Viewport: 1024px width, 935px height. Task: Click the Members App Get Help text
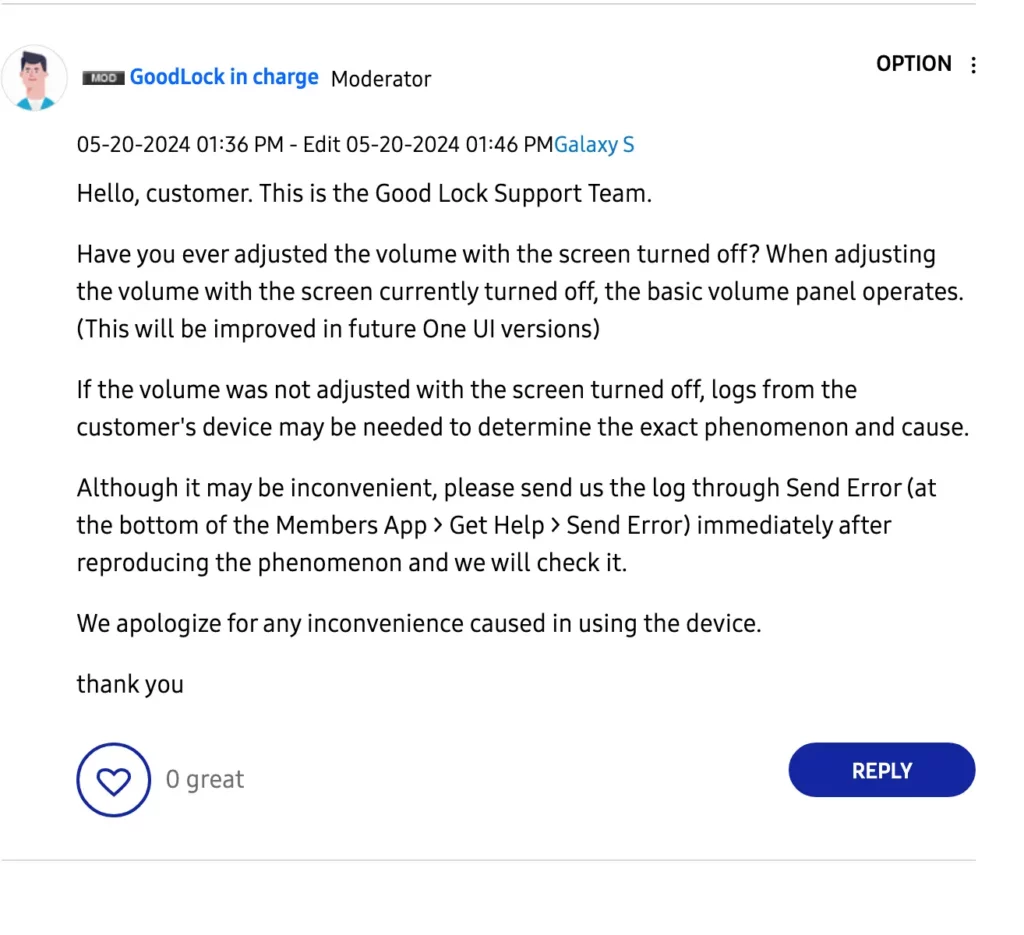coord(409,526)
